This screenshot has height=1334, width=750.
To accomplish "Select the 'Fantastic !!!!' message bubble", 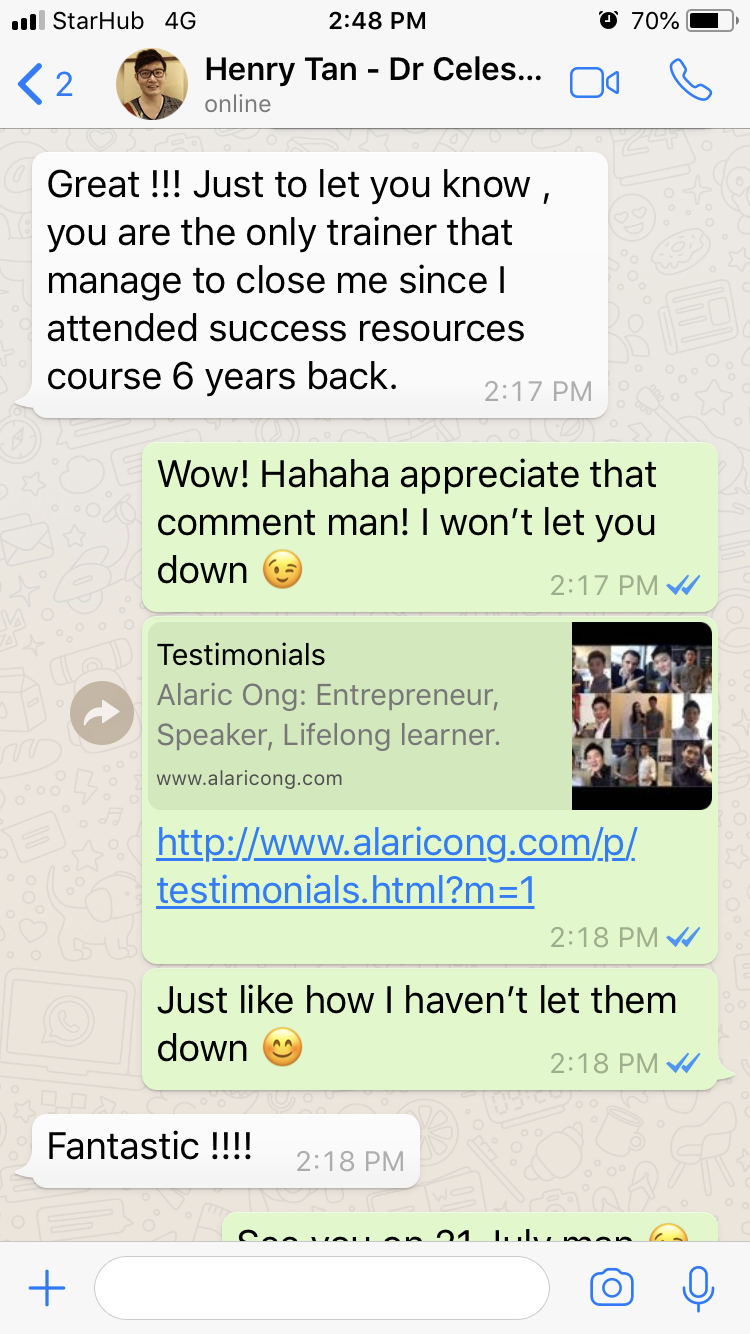I will (225, 1151).
